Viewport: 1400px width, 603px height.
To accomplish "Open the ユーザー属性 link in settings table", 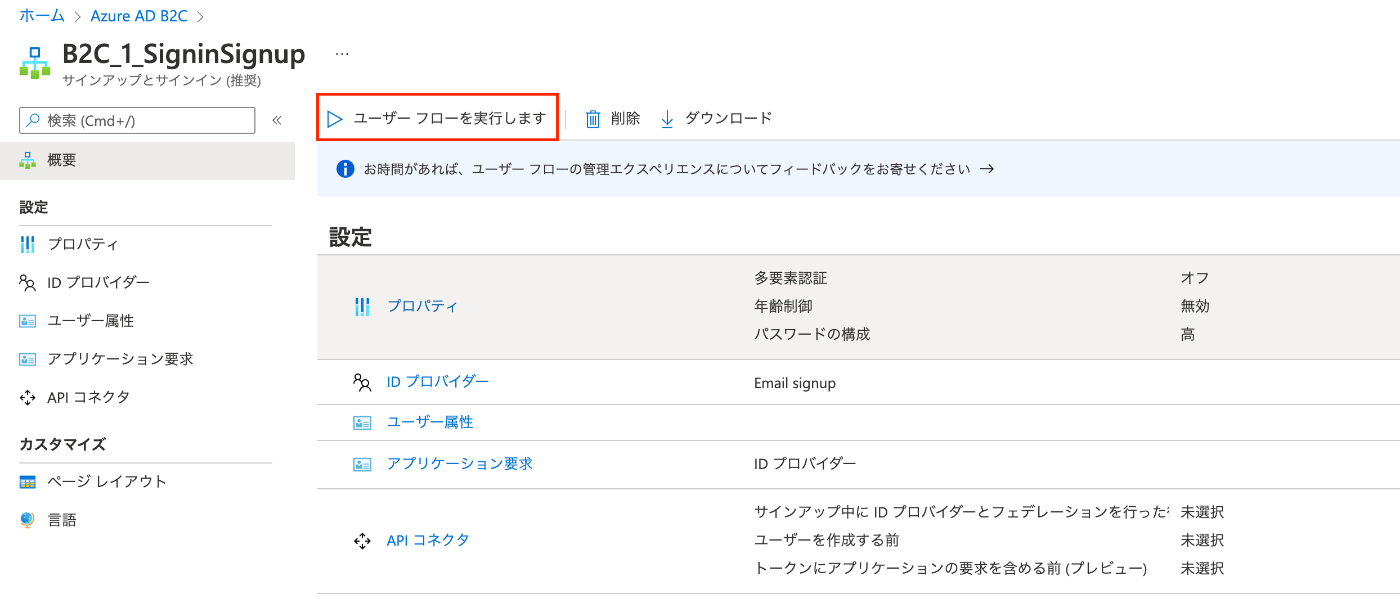I will pyautogui.click(x=430, y=423).
